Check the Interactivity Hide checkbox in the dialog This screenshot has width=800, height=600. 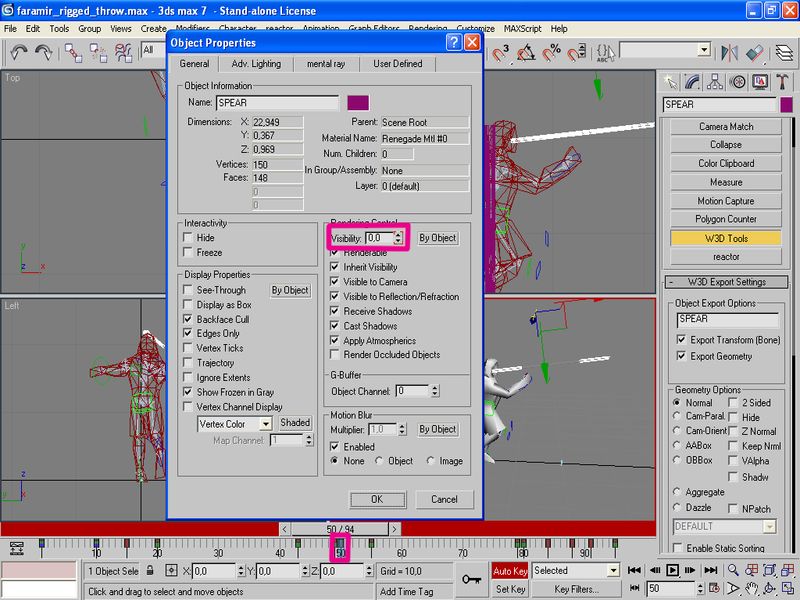[188, 238]
